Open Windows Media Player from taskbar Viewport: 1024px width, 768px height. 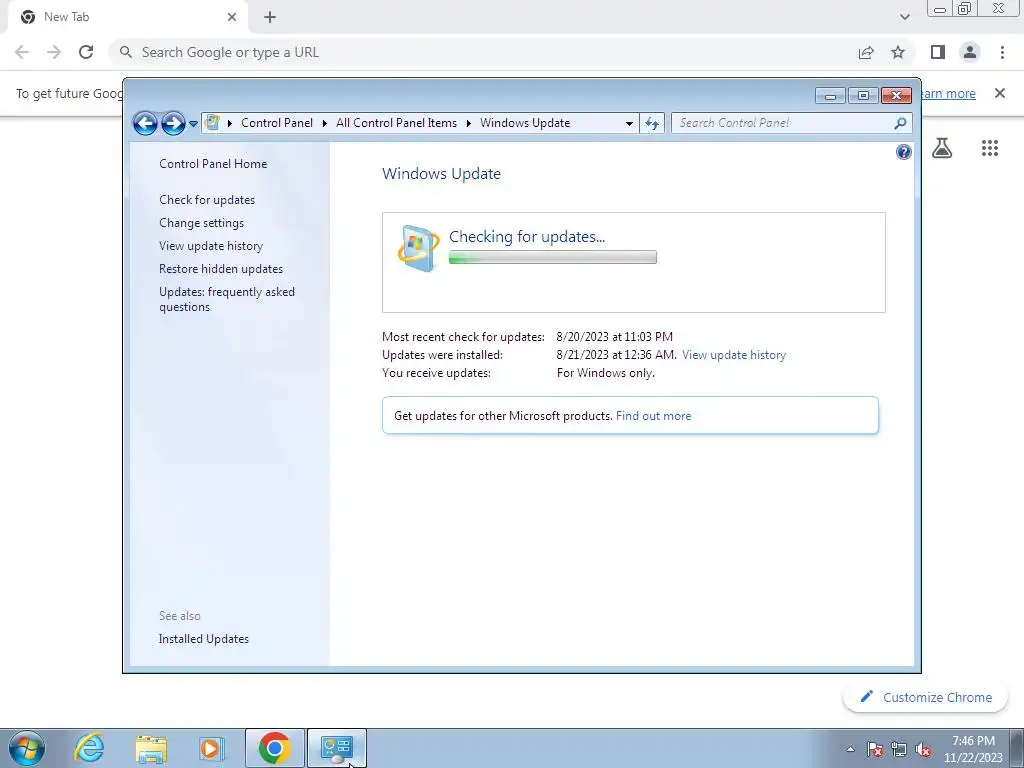tap(212, 748)
